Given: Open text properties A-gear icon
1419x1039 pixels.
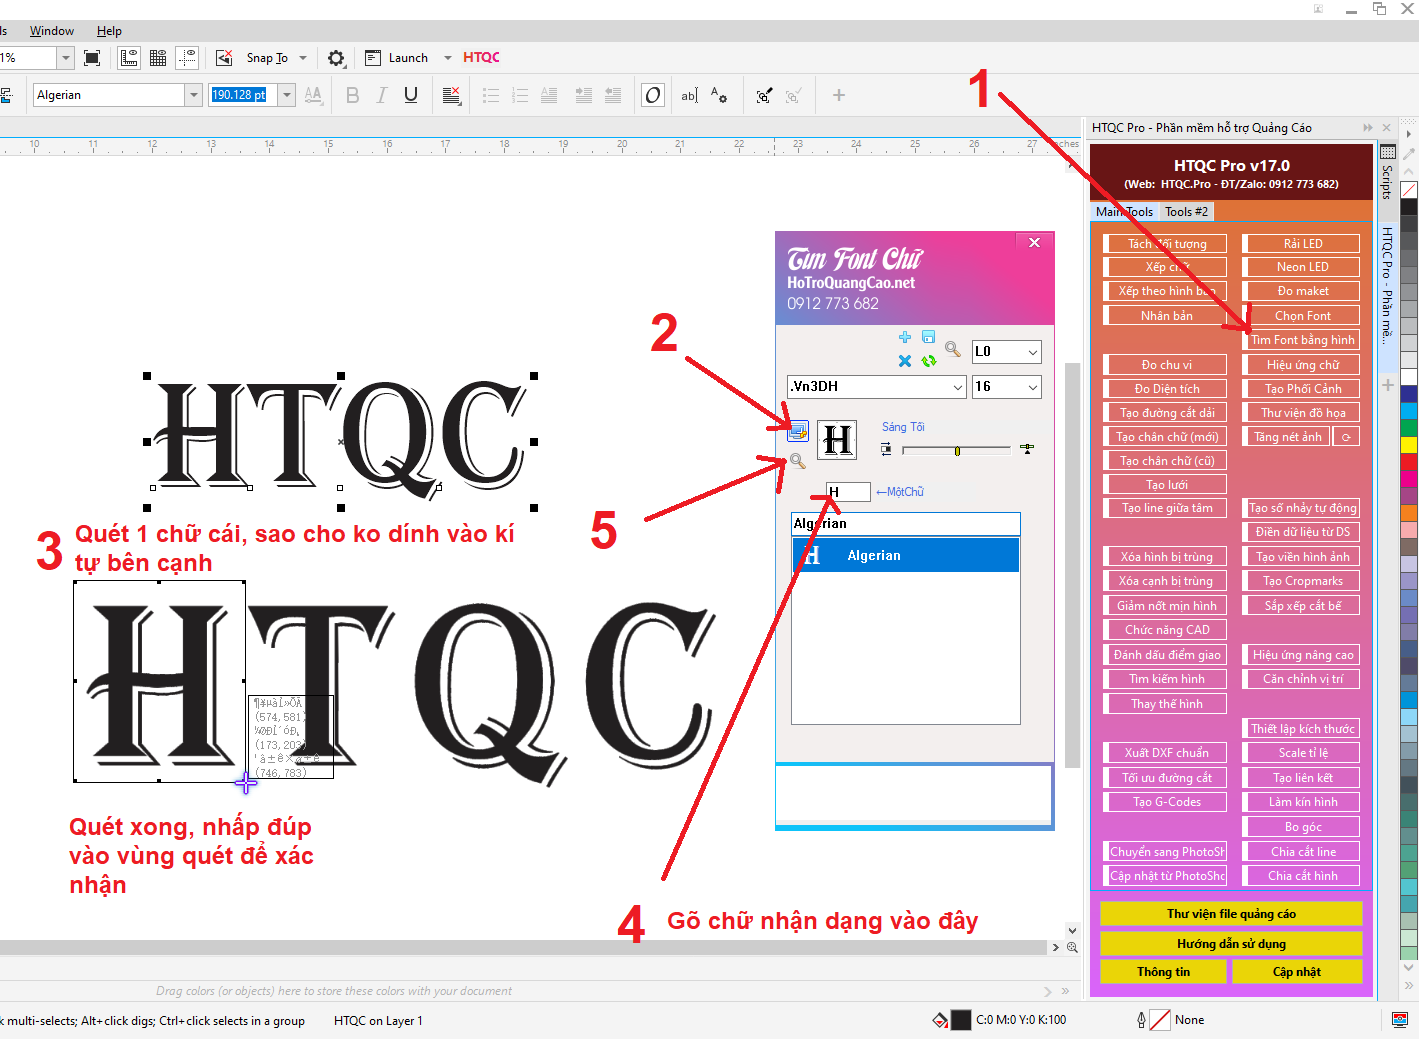Looking at the screenshot, I should [719, 95].
